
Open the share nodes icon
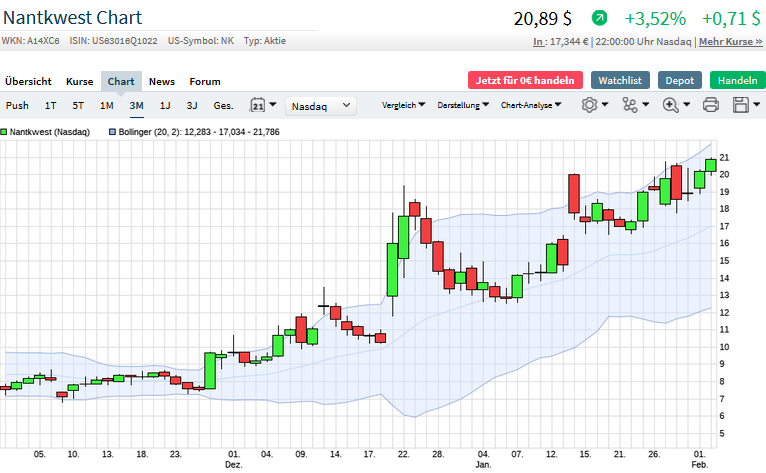tap(630, 105)
